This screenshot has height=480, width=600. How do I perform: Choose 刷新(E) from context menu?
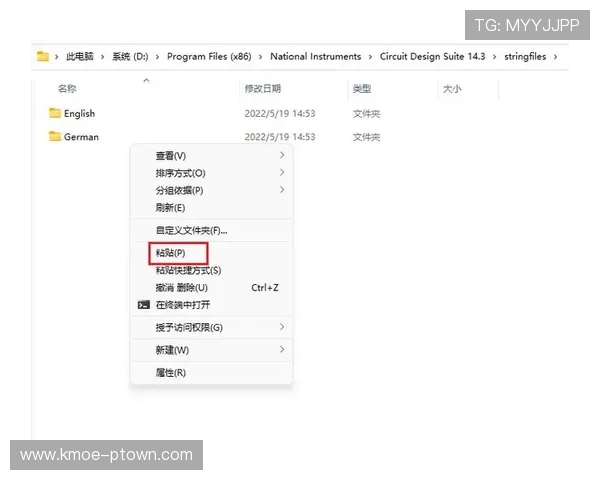pyautogui.click(x=212, y=207)
